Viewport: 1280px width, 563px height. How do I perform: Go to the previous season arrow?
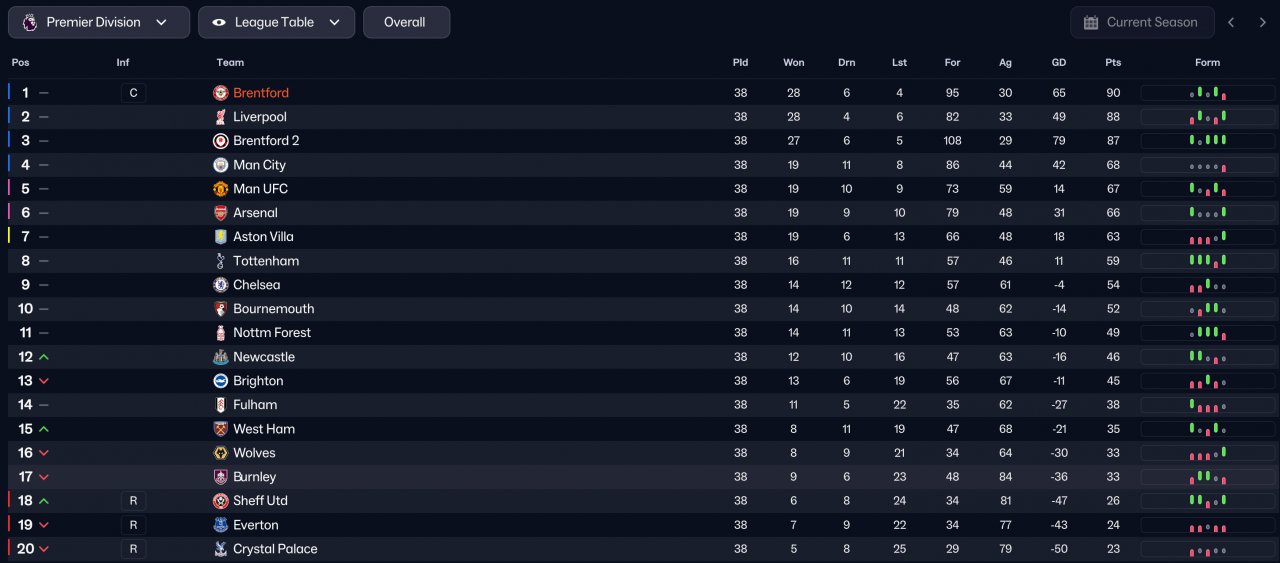[1232, 22]
